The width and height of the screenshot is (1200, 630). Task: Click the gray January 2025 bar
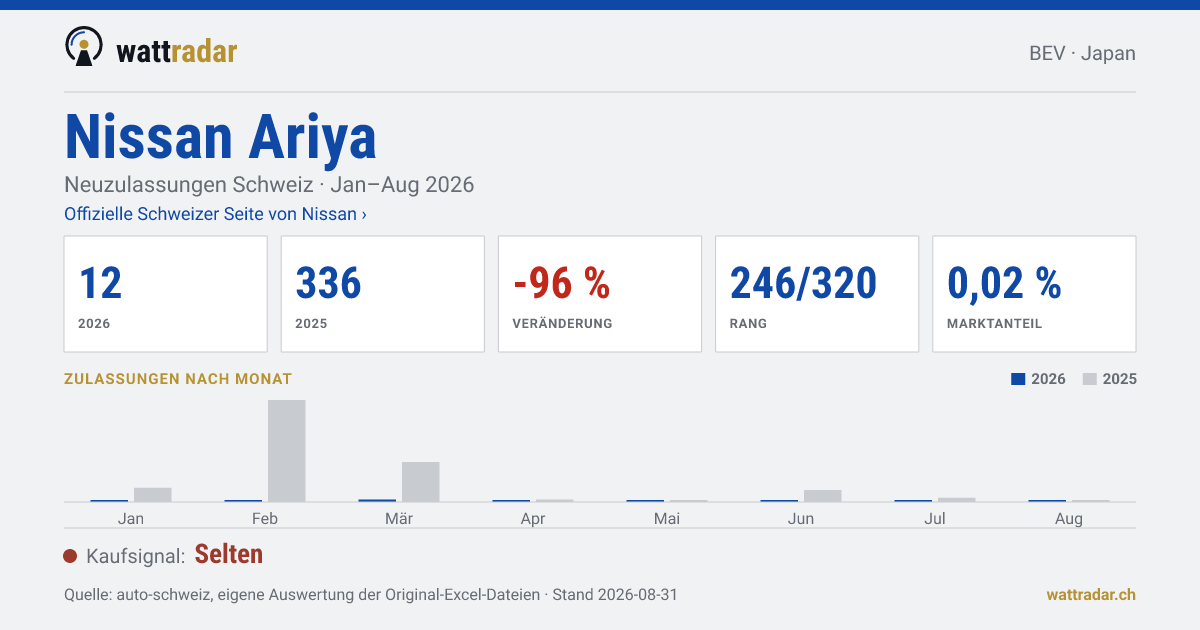tap(153, 495)
